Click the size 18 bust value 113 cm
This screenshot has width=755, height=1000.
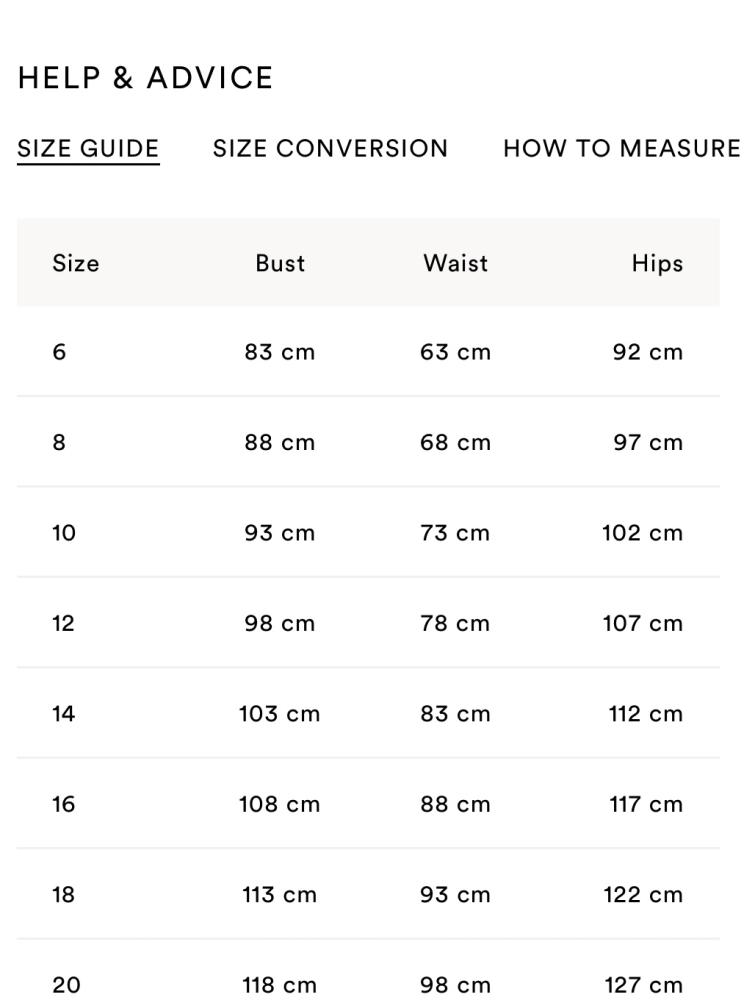coord(279,895)
